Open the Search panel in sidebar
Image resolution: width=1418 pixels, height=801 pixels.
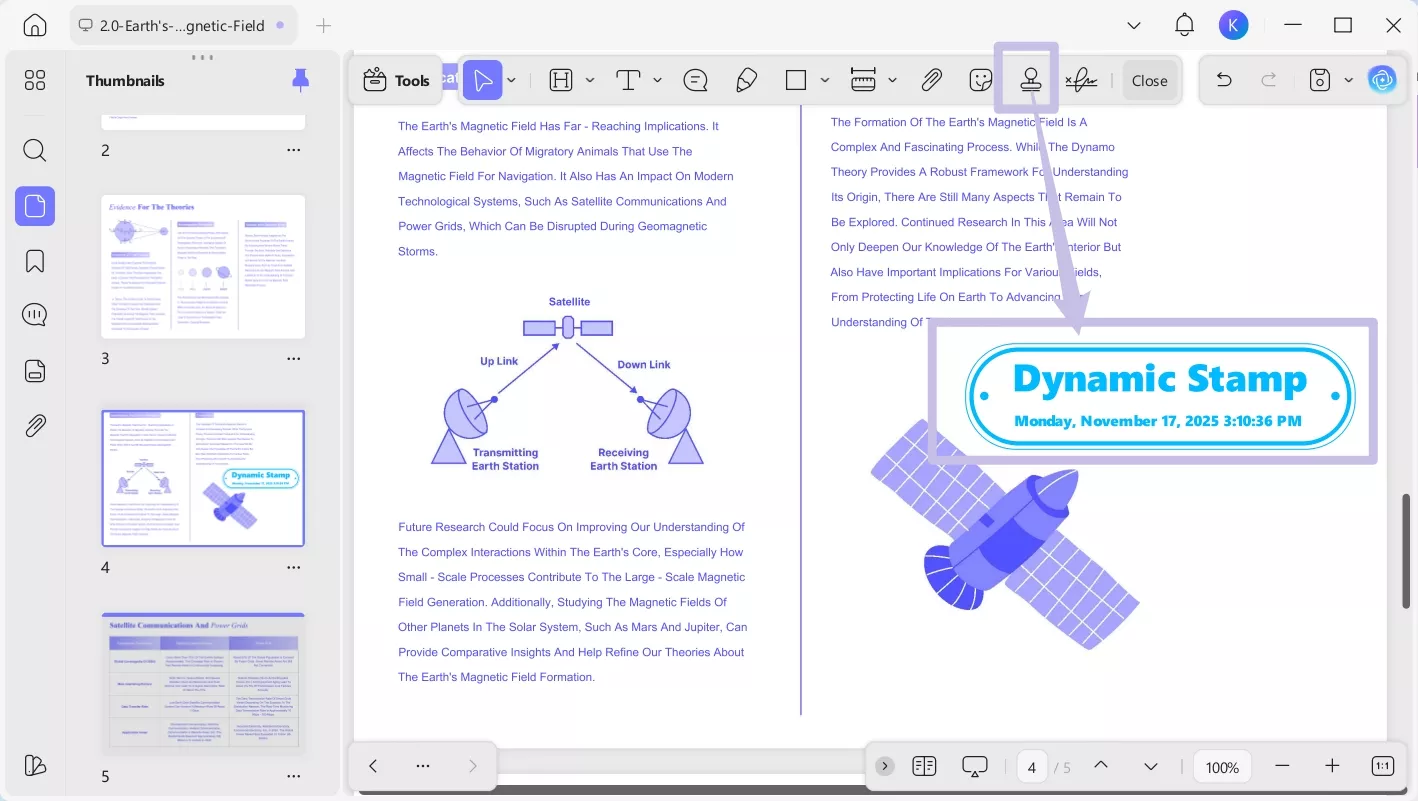[x=35, y=151]
